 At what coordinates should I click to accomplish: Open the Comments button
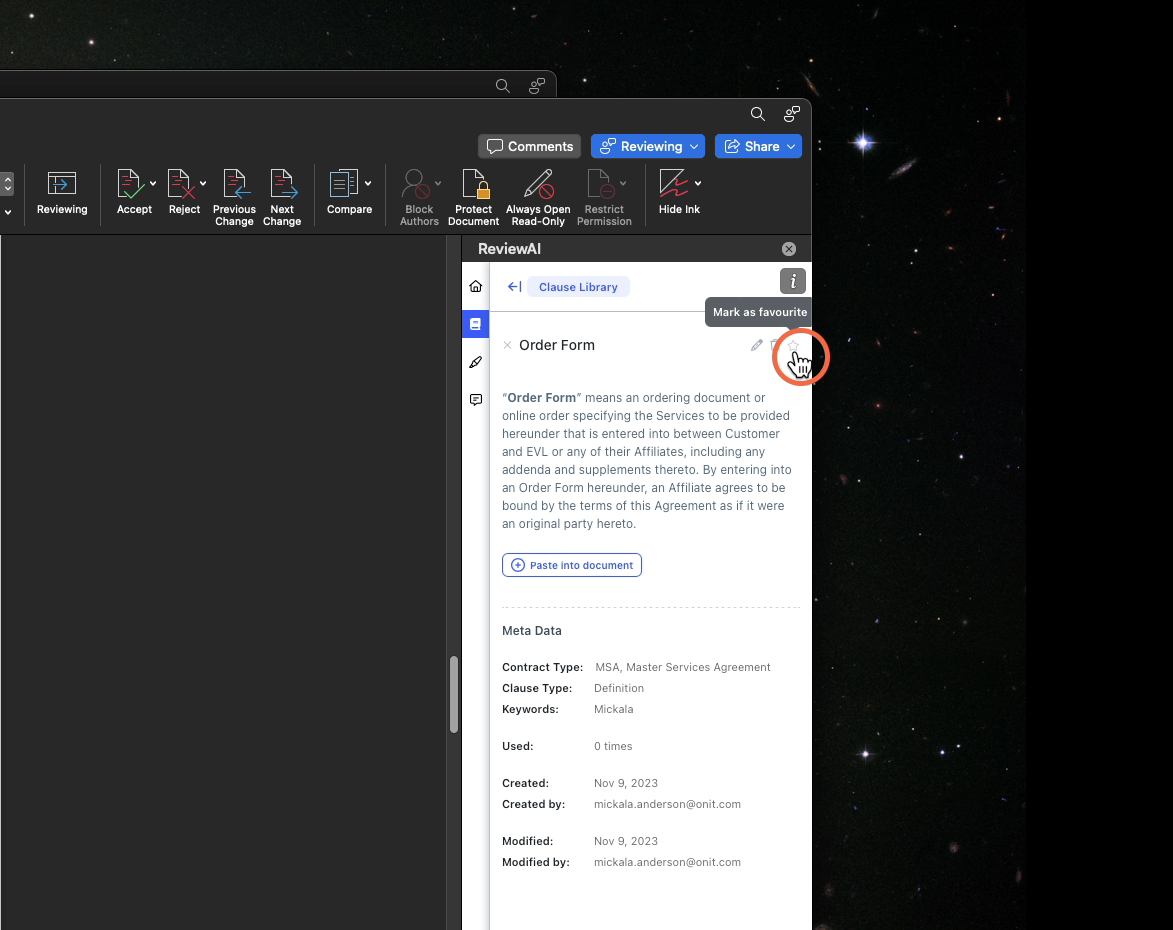(530, 147)
